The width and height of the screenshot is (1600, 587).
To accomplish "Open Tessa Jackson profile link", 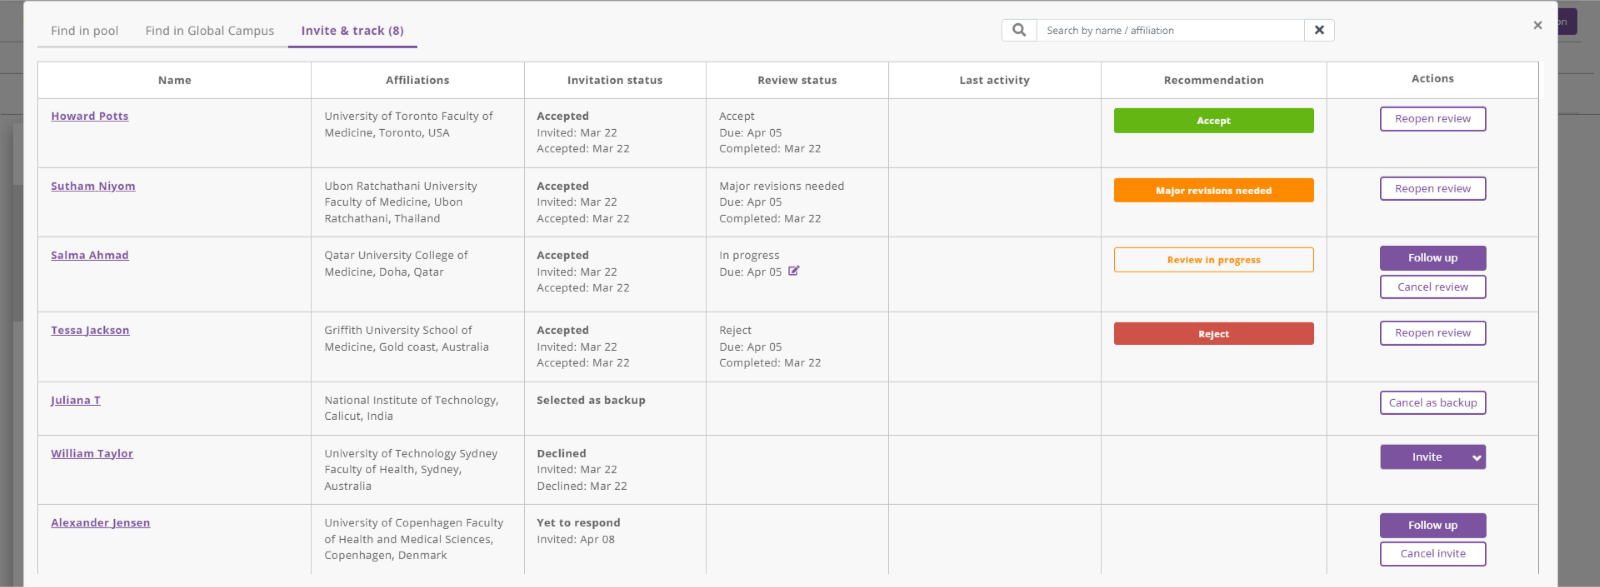I will (x=90, y=330).
